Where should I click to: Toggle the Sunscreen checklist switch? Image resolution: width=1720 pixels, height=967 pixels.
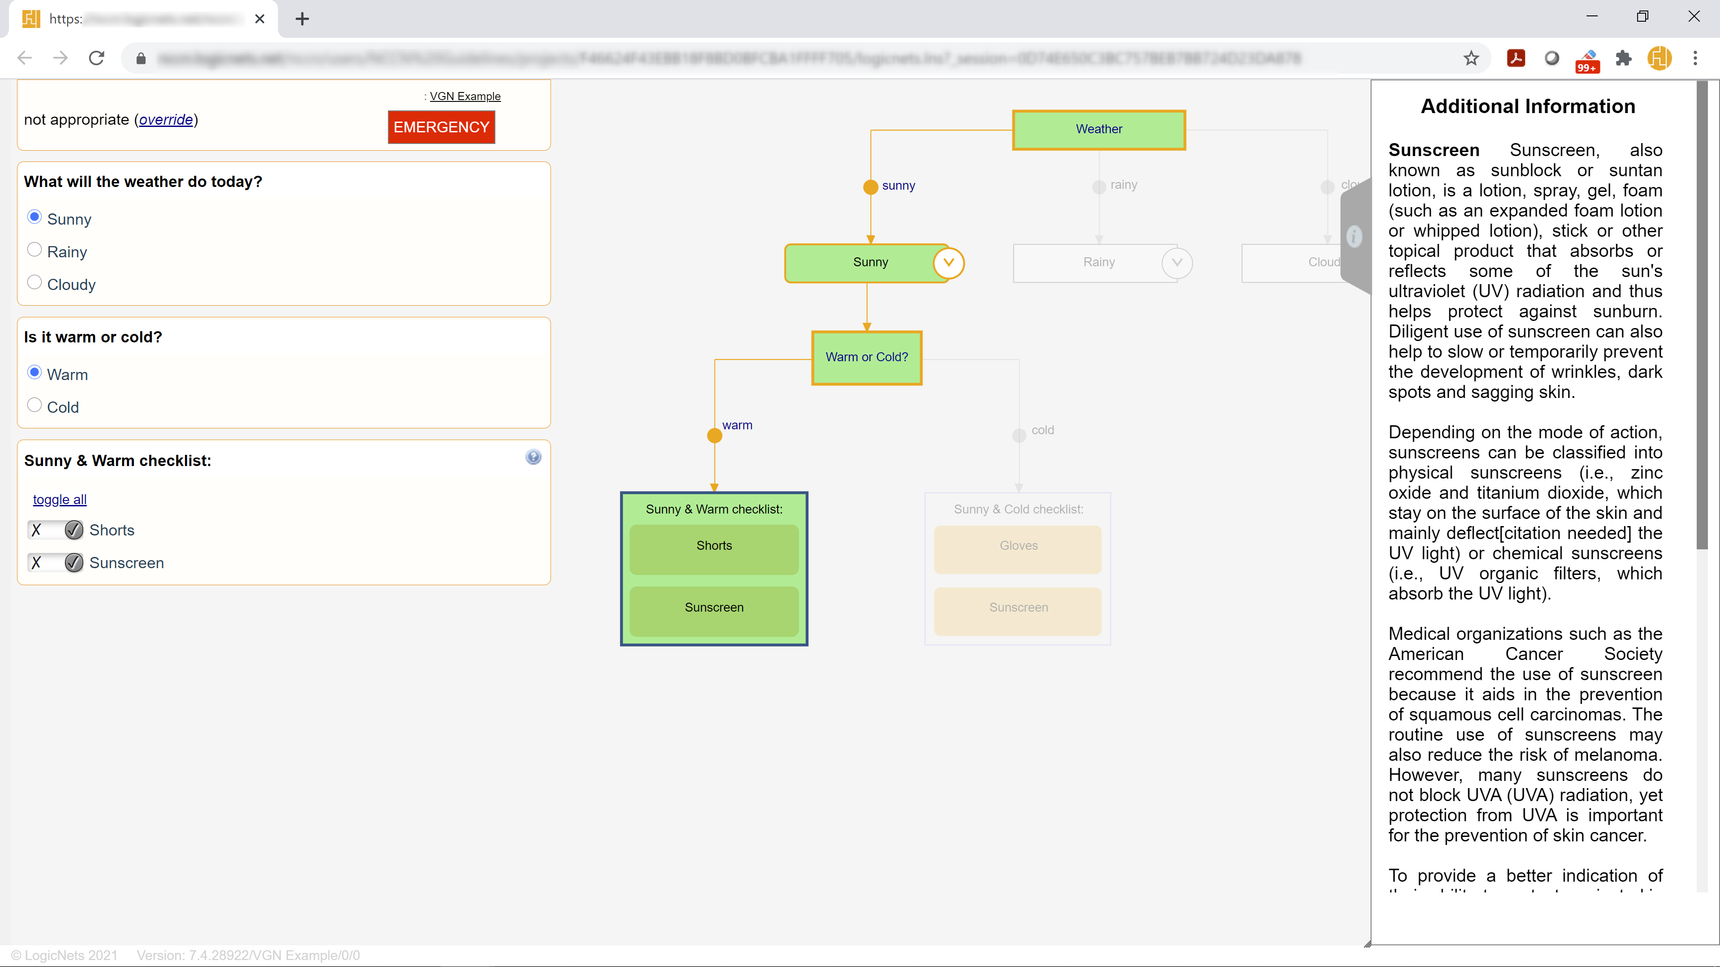point(56,563)
